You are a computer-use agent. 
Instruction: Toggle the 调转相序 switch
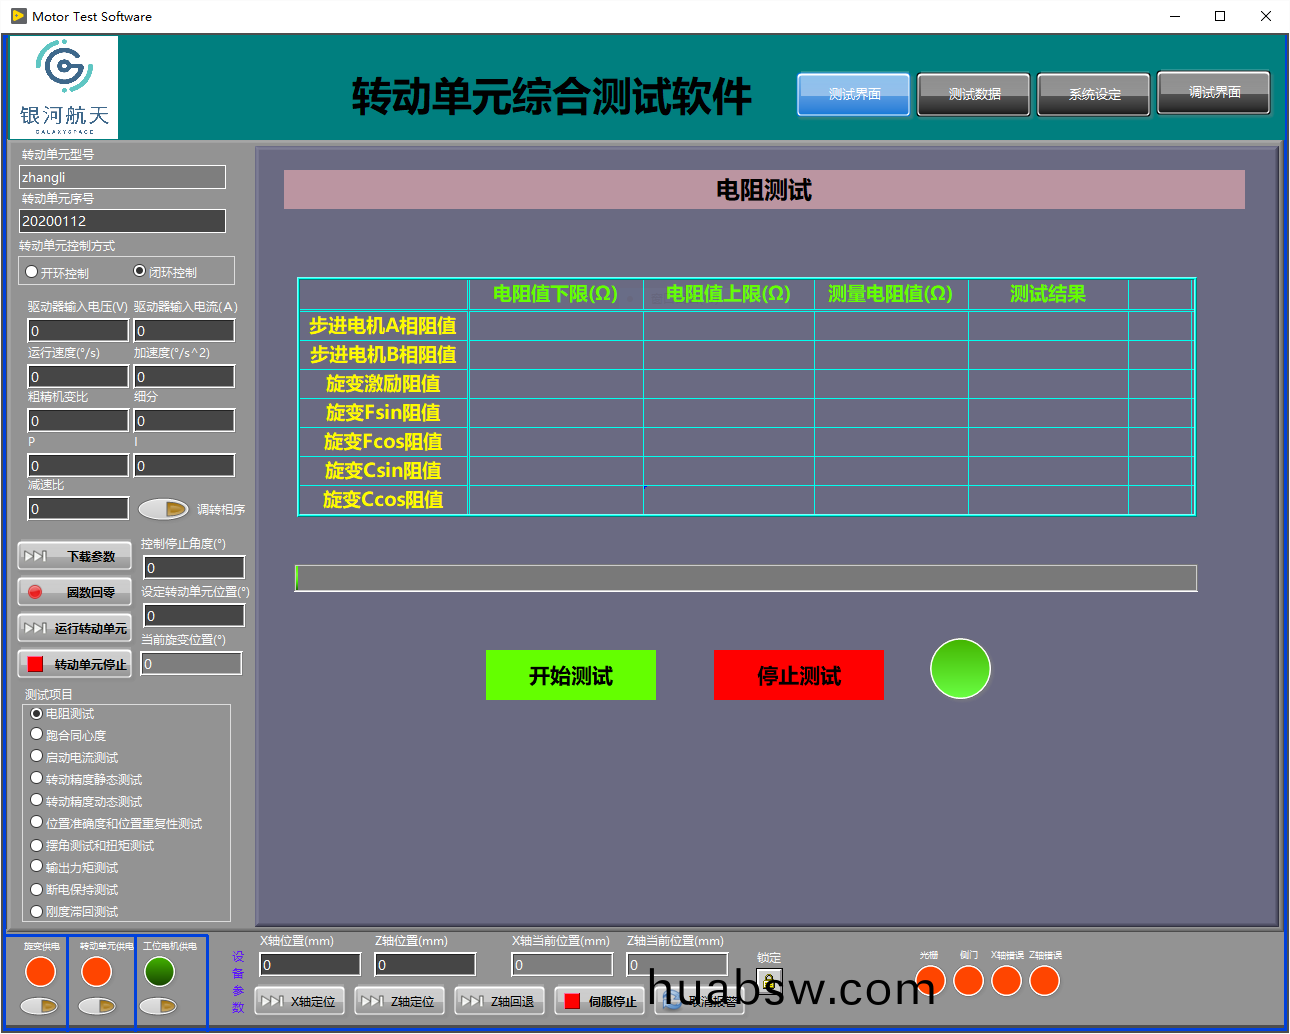(x=163, y=509)
